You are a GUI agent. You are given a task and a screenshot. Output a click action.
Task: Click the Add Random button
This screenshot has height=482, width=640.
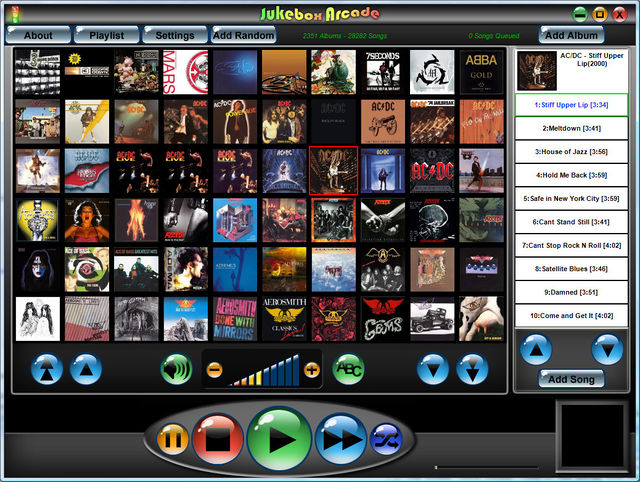click(x=243, y=35)
